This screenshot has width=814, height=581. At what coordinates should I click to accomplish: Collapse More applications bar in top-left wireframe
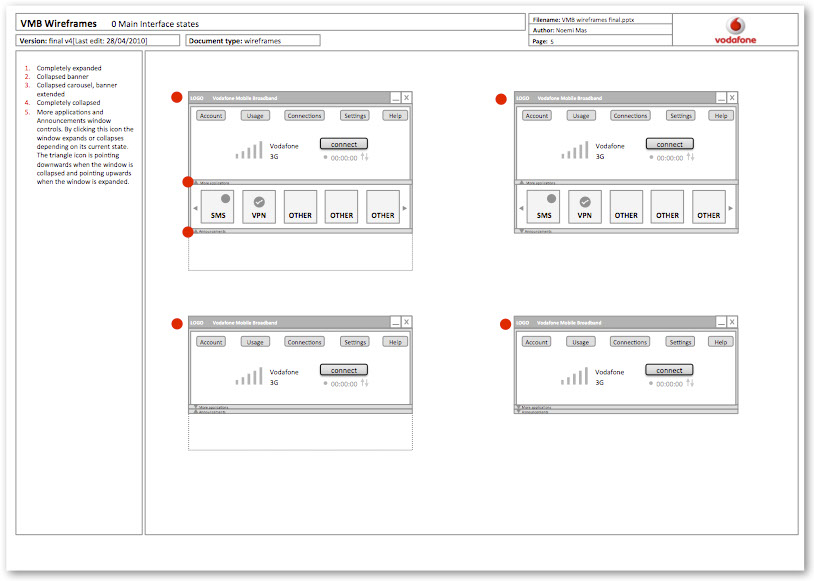196,182
